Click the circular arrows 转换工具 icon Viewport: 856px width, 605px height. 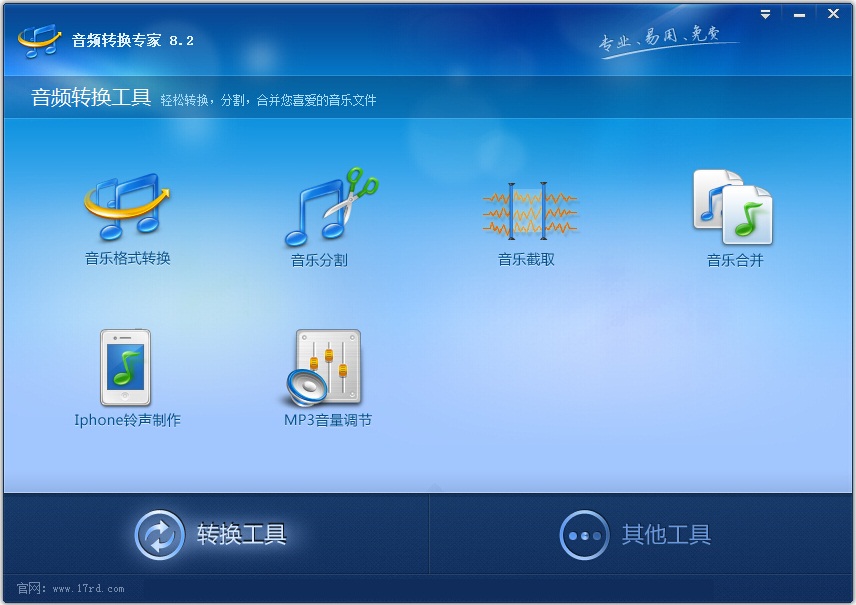(159, 535)
